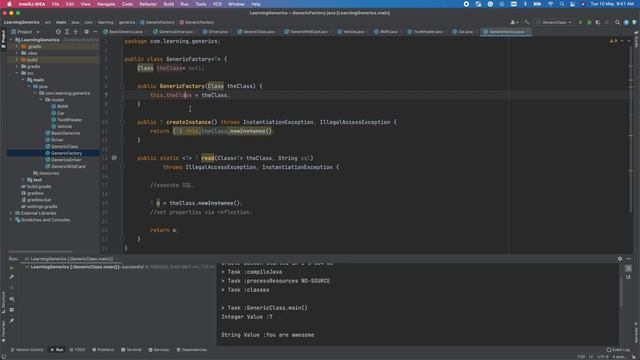Open macOS Wi-Fi status menu

[x=551, y=4]
